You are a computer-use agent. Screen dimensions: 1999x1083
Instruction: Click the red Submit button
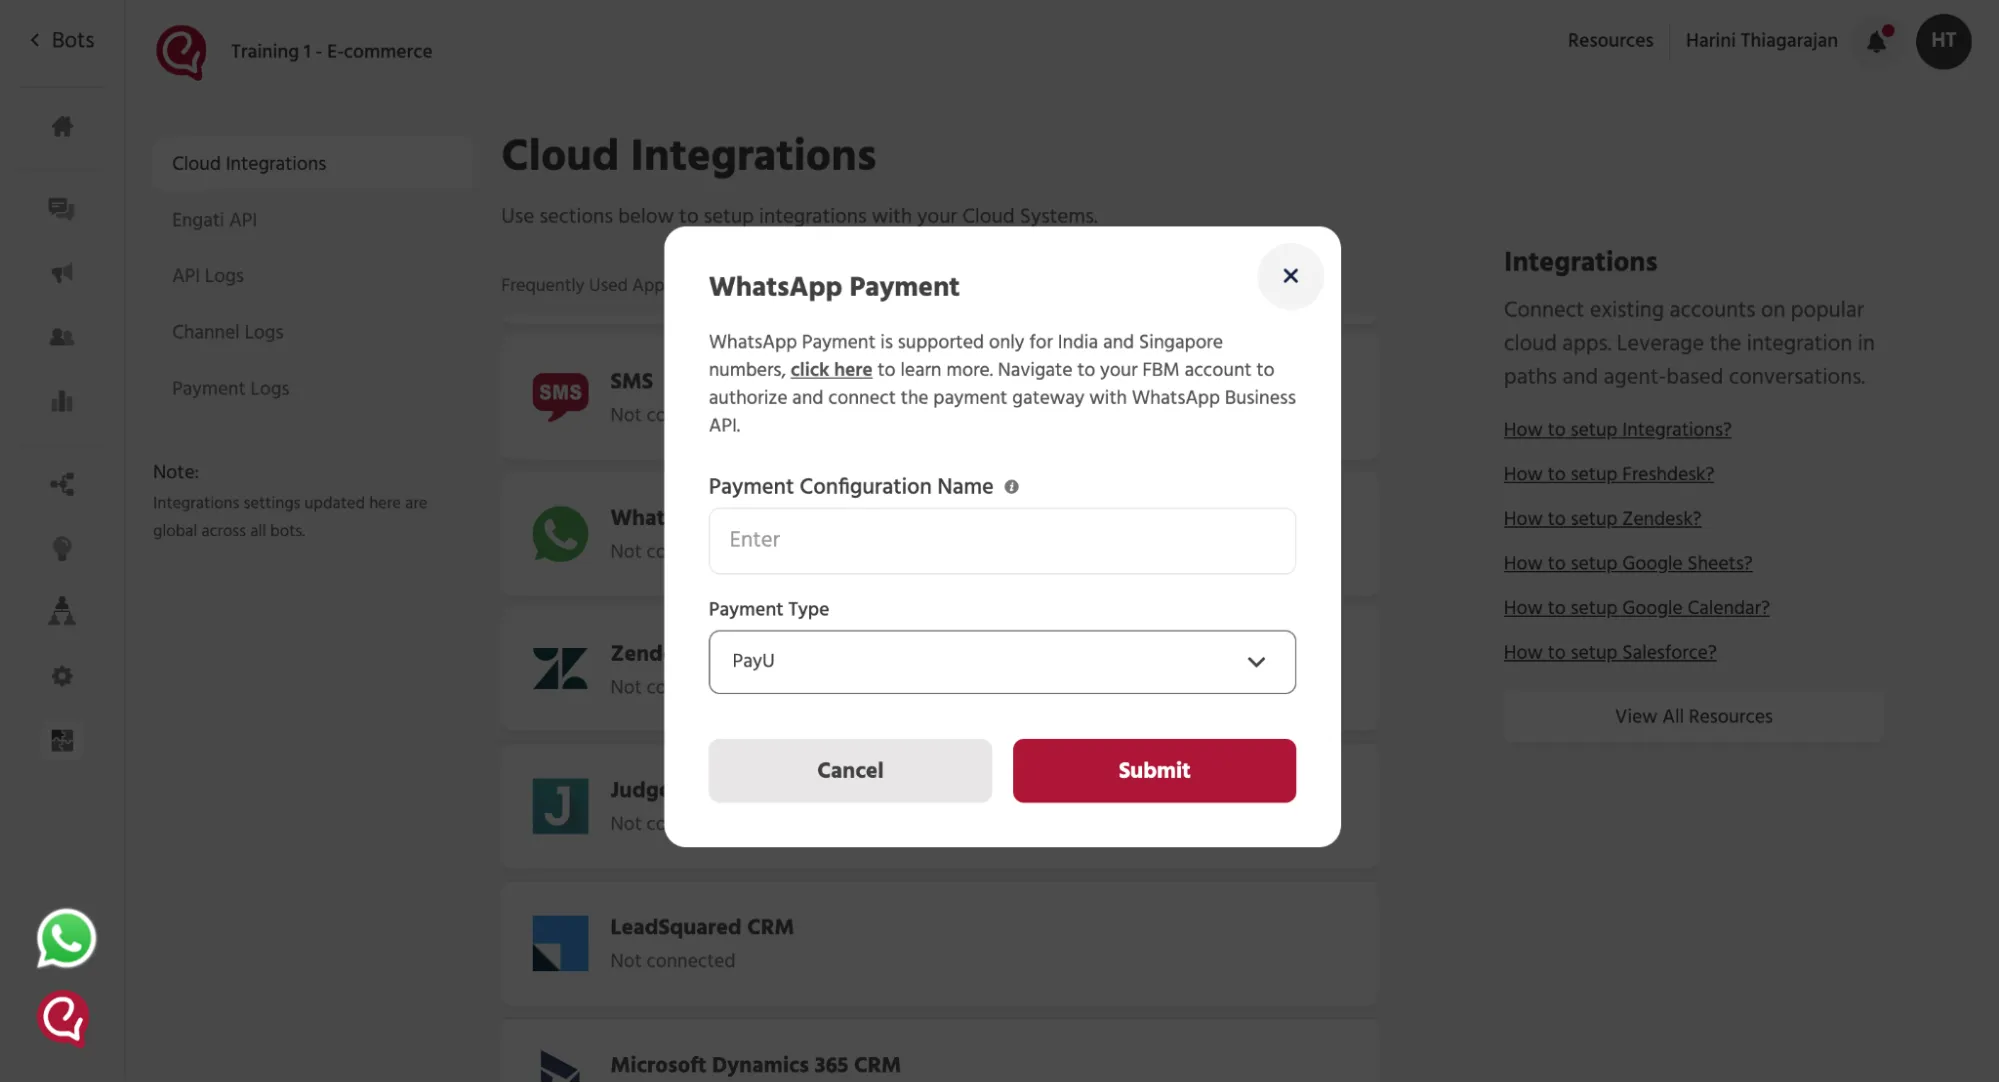pos(1154,771)
